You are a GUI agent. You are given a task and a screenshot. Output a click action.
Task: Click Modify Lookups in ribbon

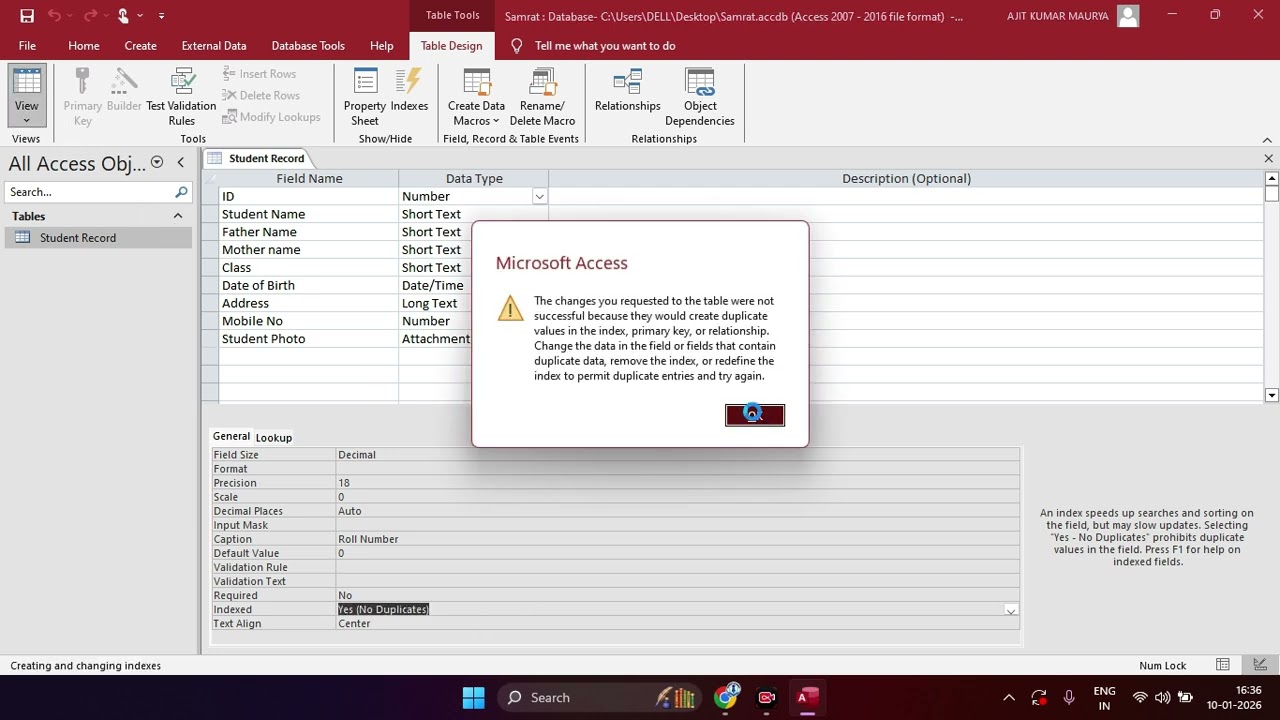271,117
